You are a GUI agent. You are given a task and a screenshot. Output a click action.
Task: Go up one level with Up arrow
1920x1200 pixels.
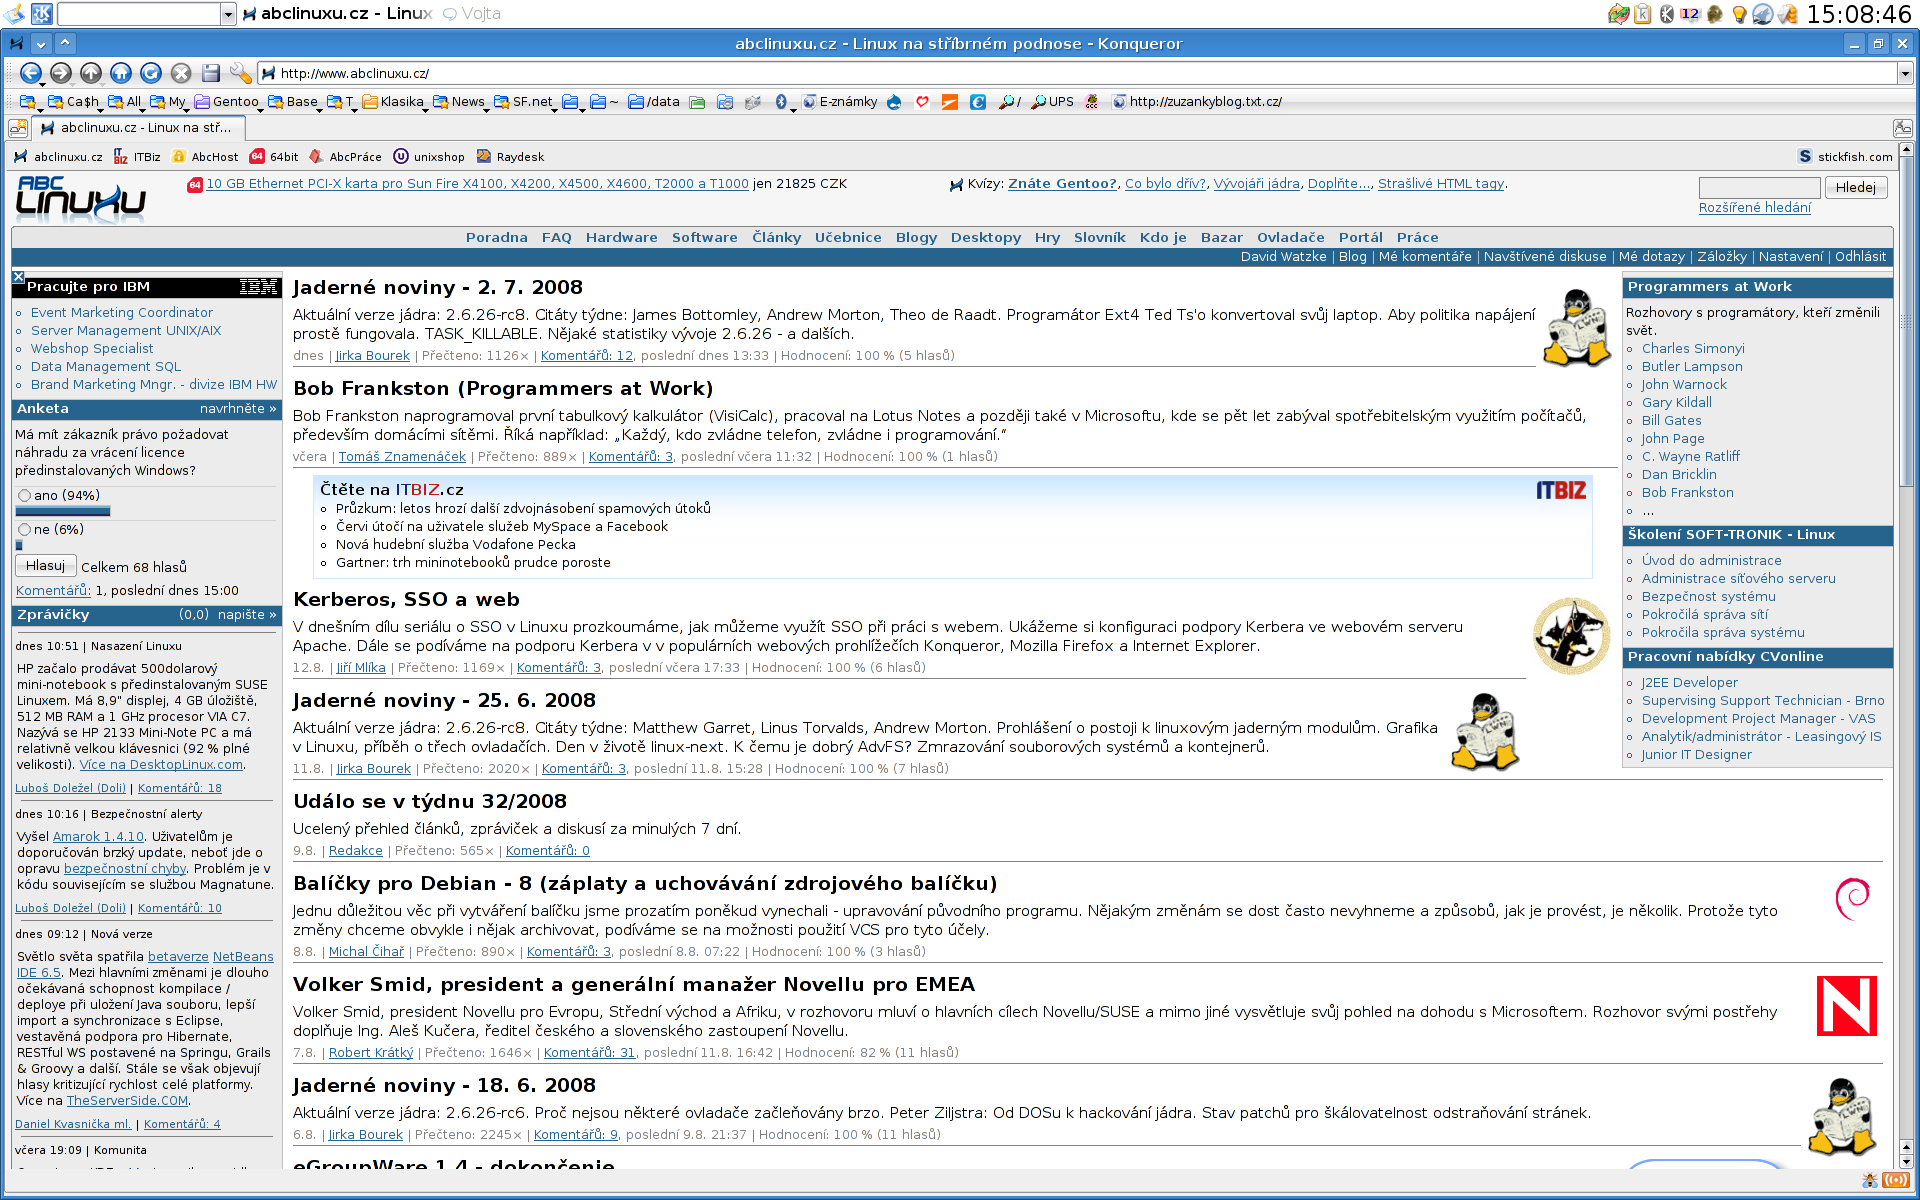coord(91,73)
